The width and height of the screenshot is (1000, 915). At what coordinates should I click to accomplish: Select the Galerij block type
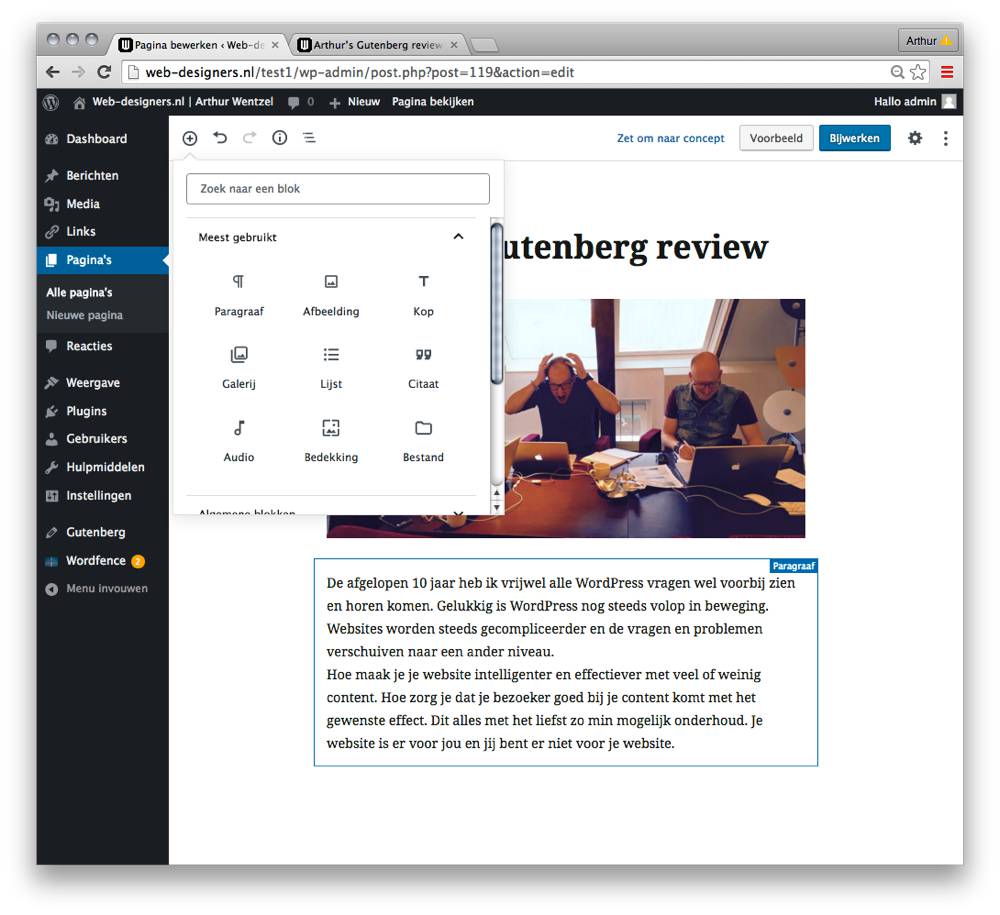point(239,367)
